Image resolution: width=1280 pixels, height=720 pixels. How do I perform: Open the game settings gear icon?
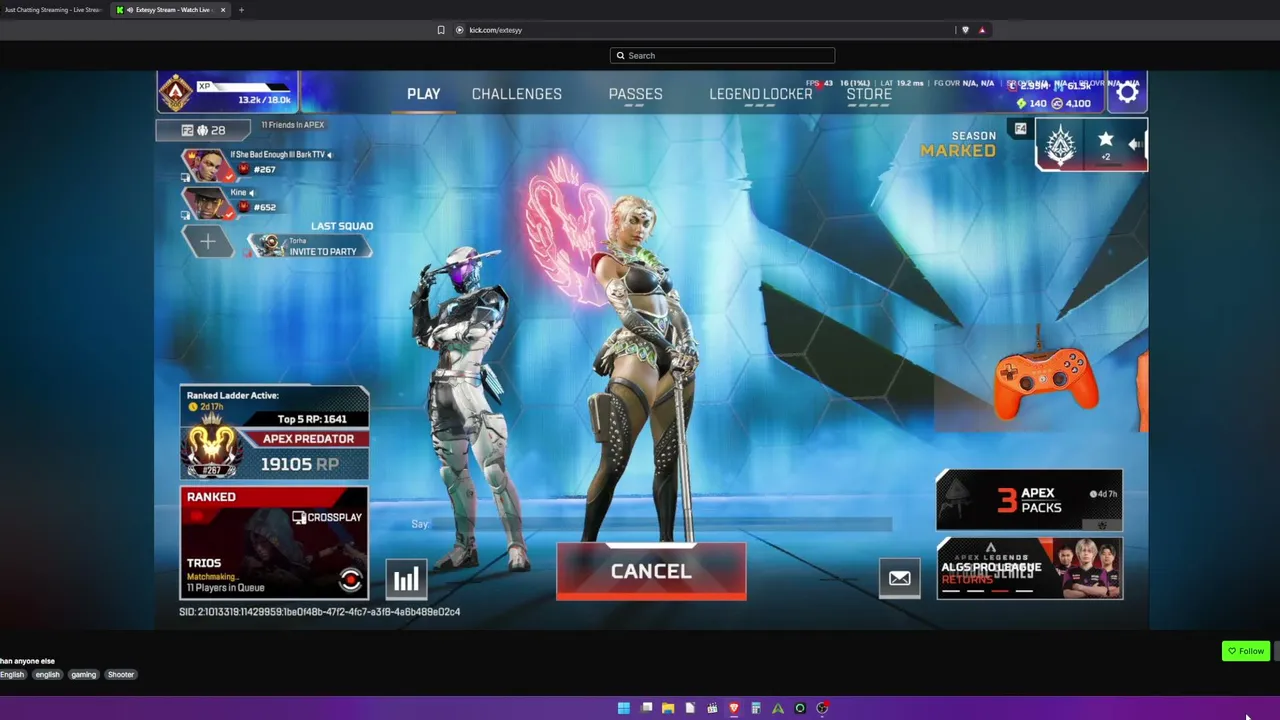coord(1127,93)
